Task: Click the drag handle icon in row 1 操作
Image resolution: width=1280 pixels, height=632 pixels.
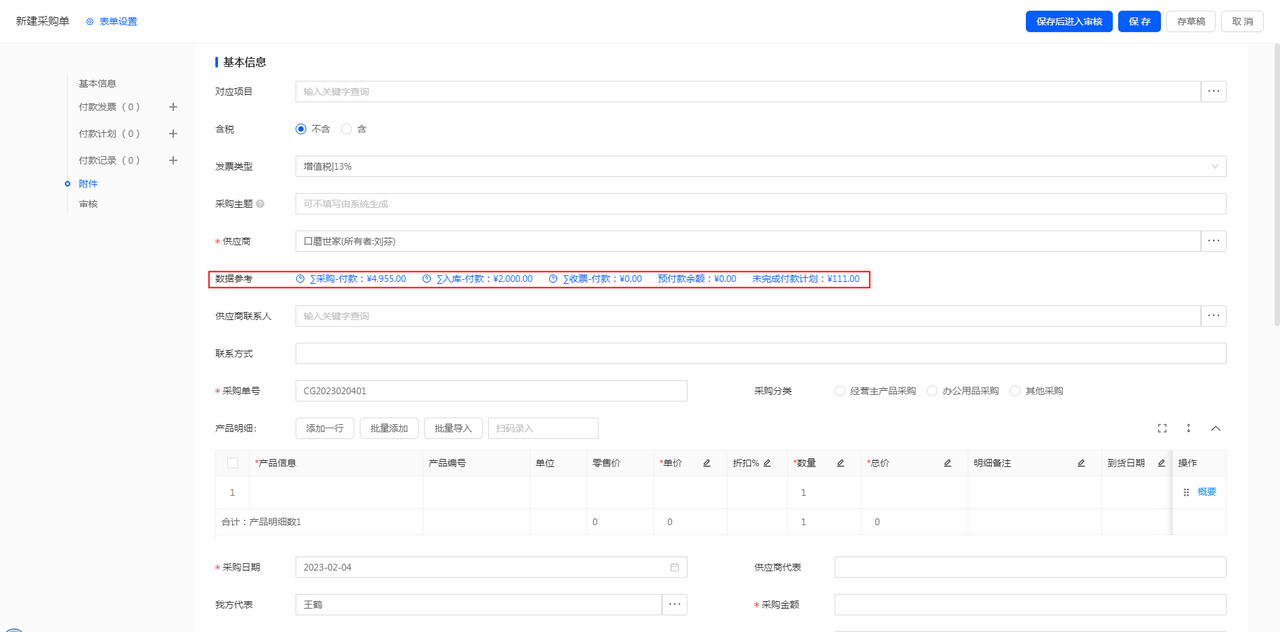Action: click(1186, 492)
